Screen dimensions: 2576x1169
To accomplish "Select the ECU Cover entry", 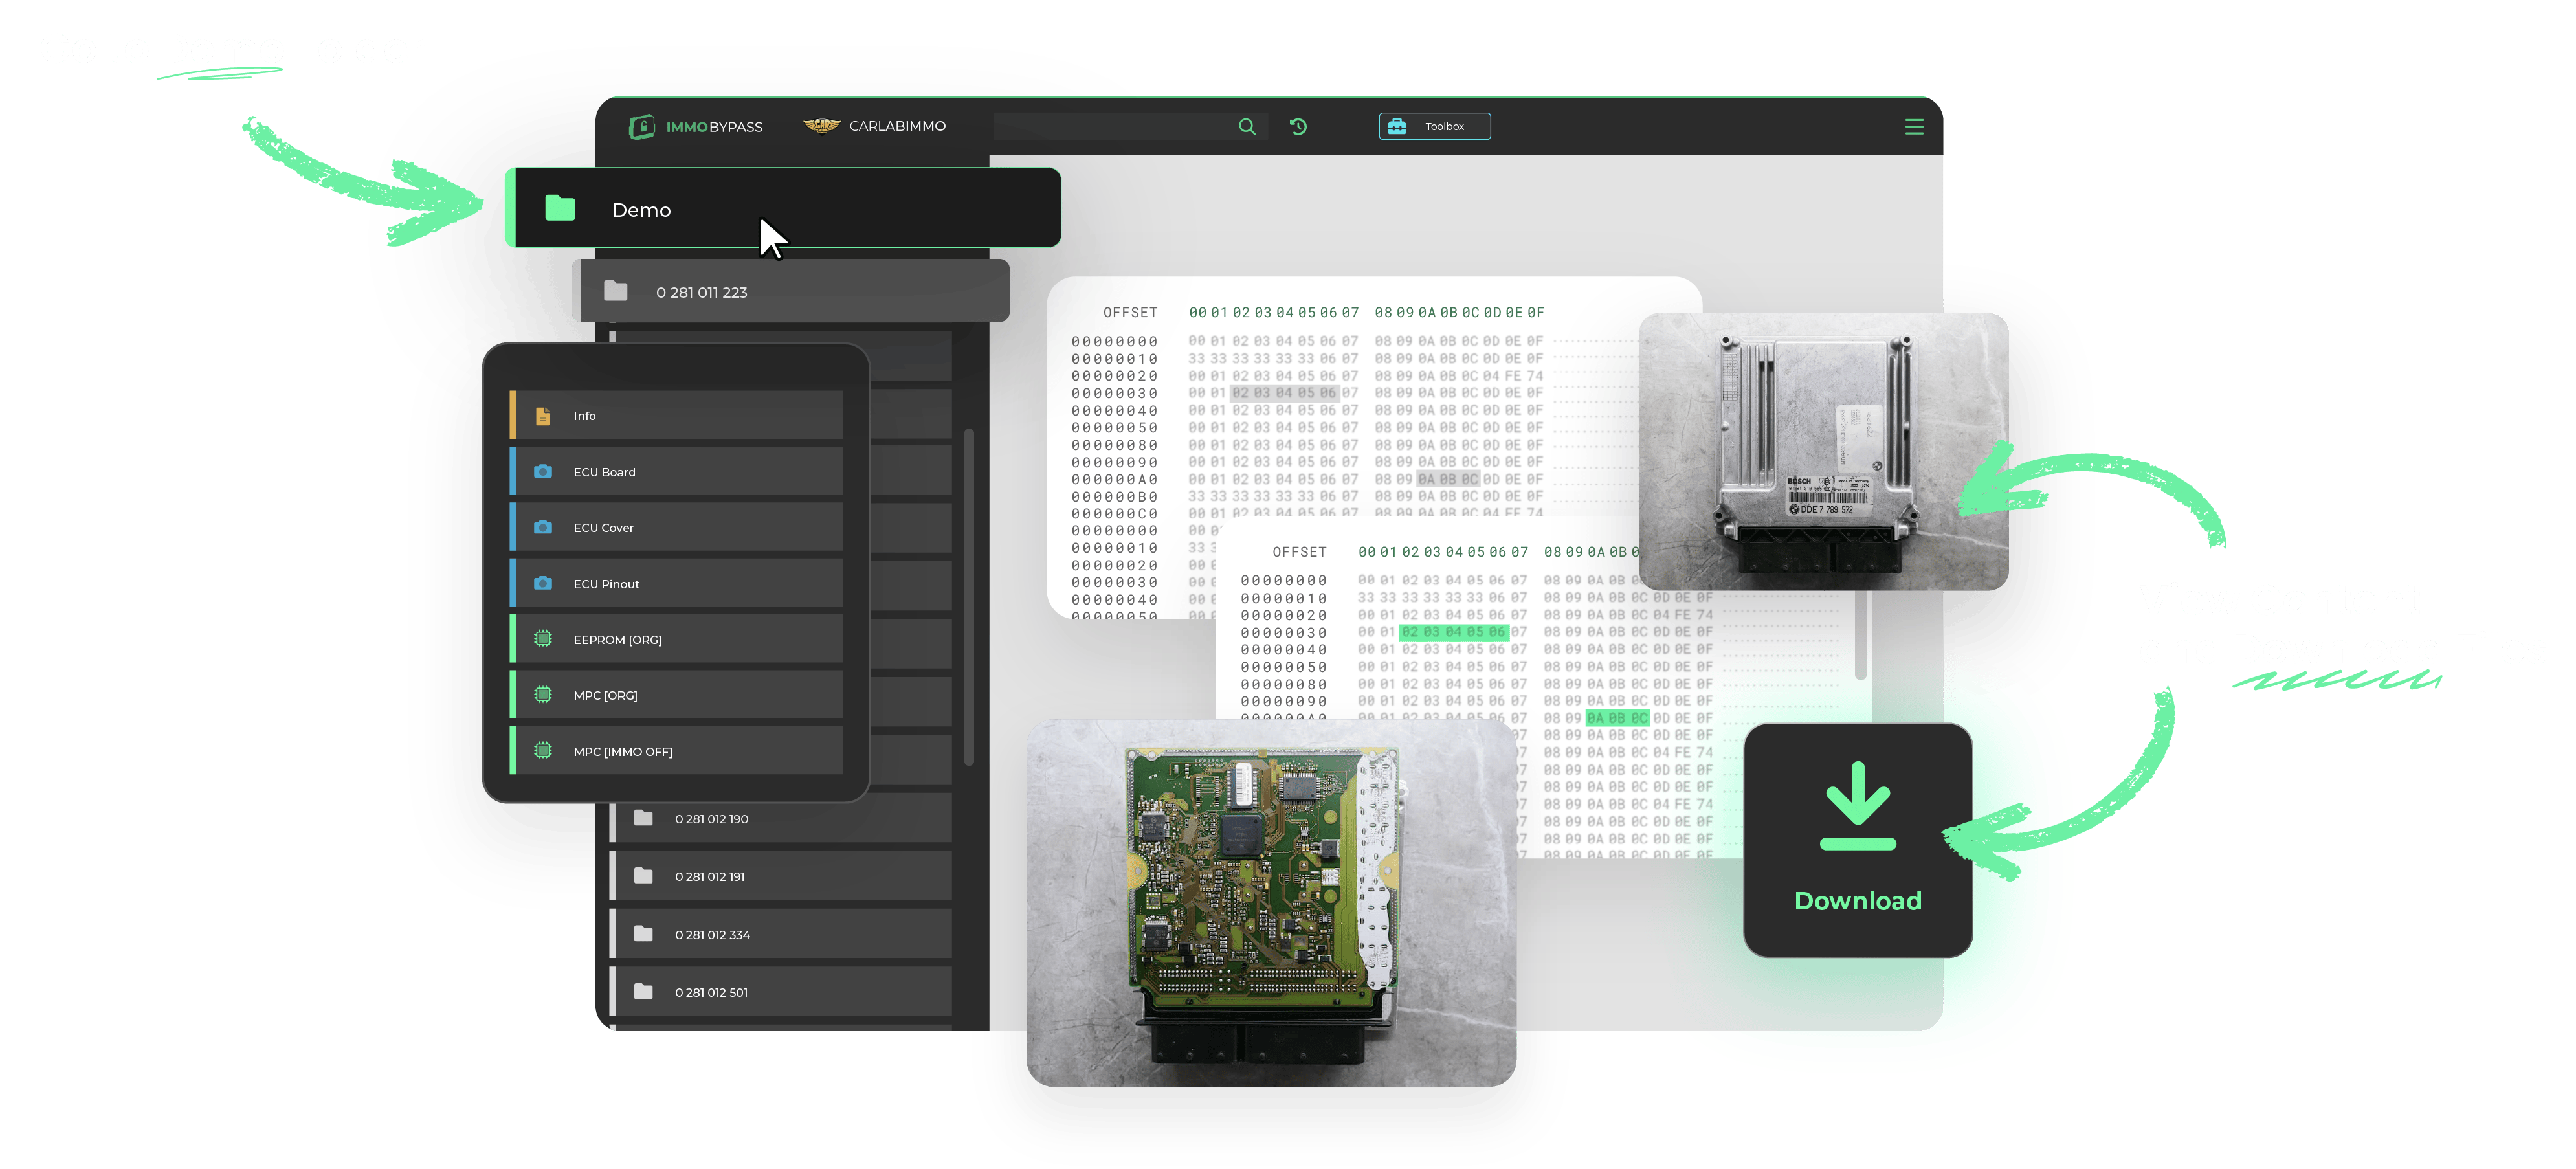I will point(676,527).
